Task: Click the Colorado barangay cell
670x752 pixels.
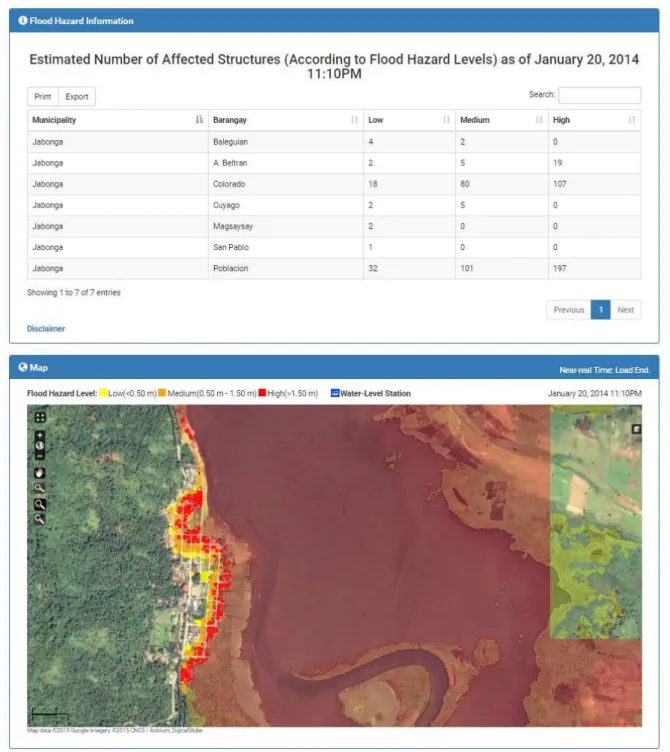Action: (286, 184)
